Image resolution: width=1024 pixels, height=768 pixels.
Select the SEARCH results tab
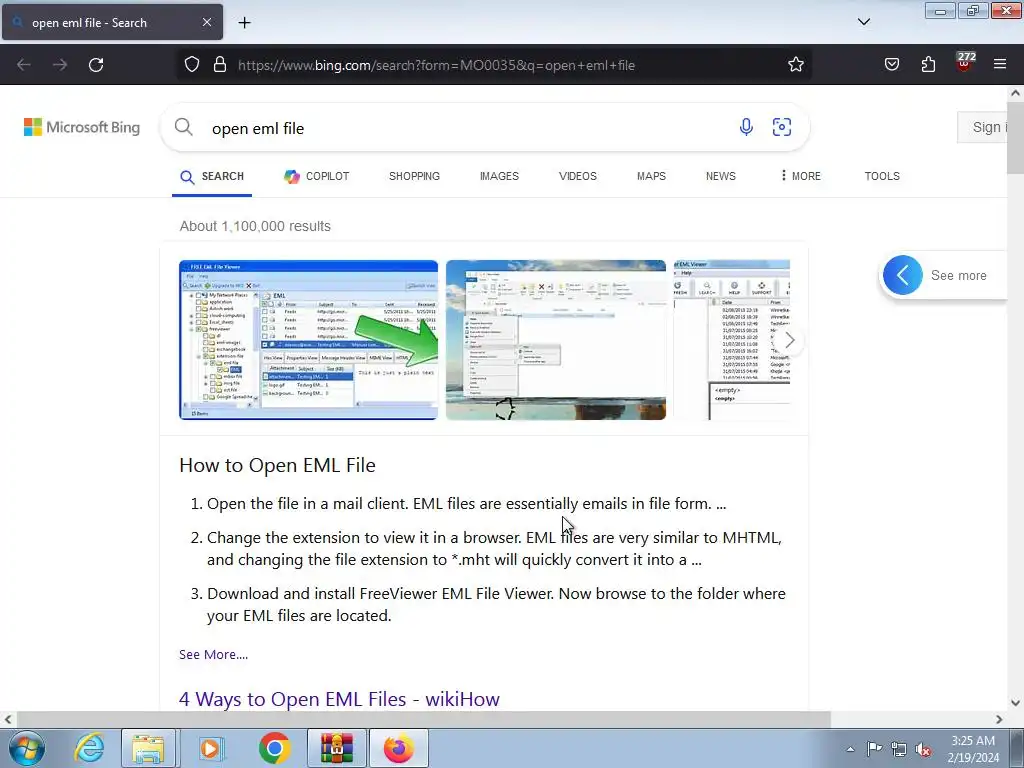click(212, 176)
